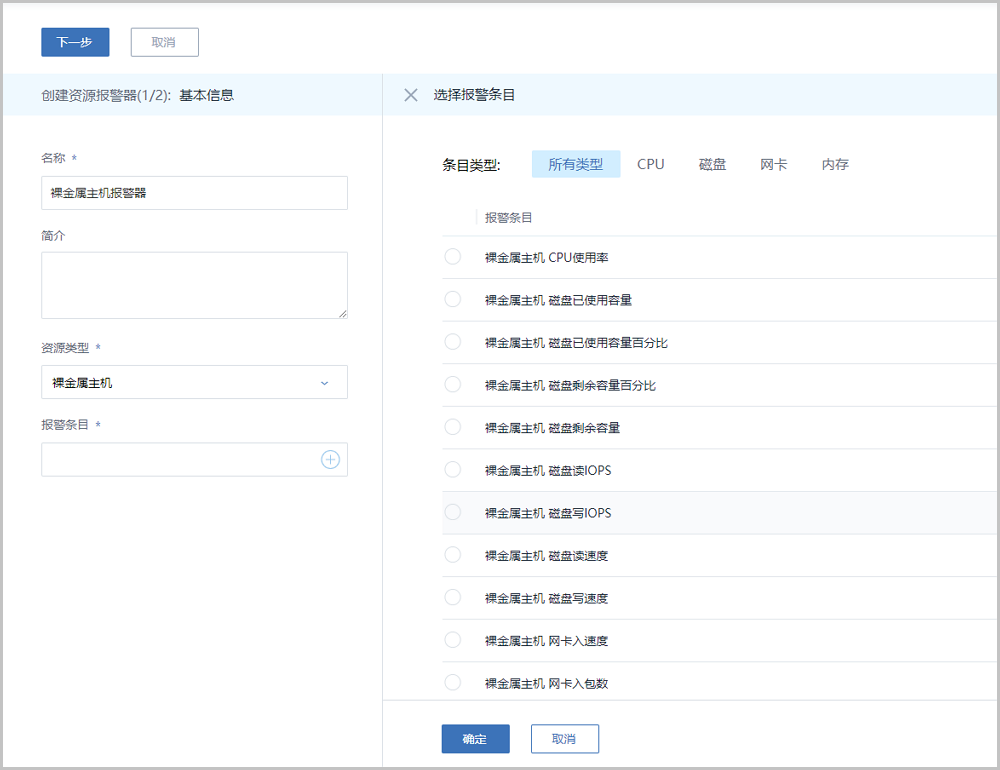Screen dimensions: 1000x770
Task: Select the 裸金属主机 CPU使用率 radio button
Action: (x=452, y=257)
